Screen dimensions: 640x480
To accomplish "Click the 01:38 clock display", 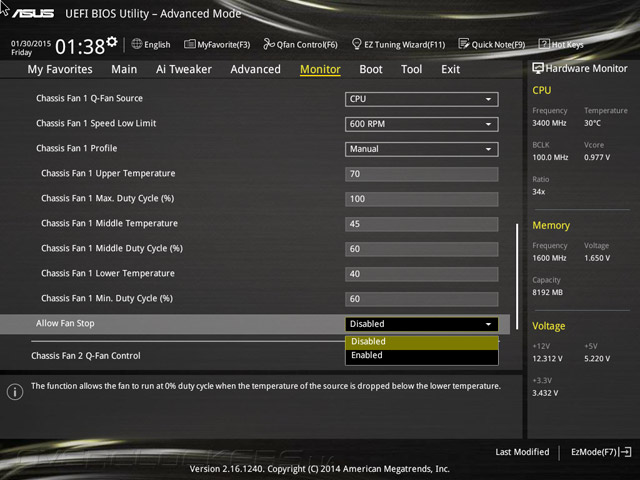I will pyautogui.click(x=80, y=47).
